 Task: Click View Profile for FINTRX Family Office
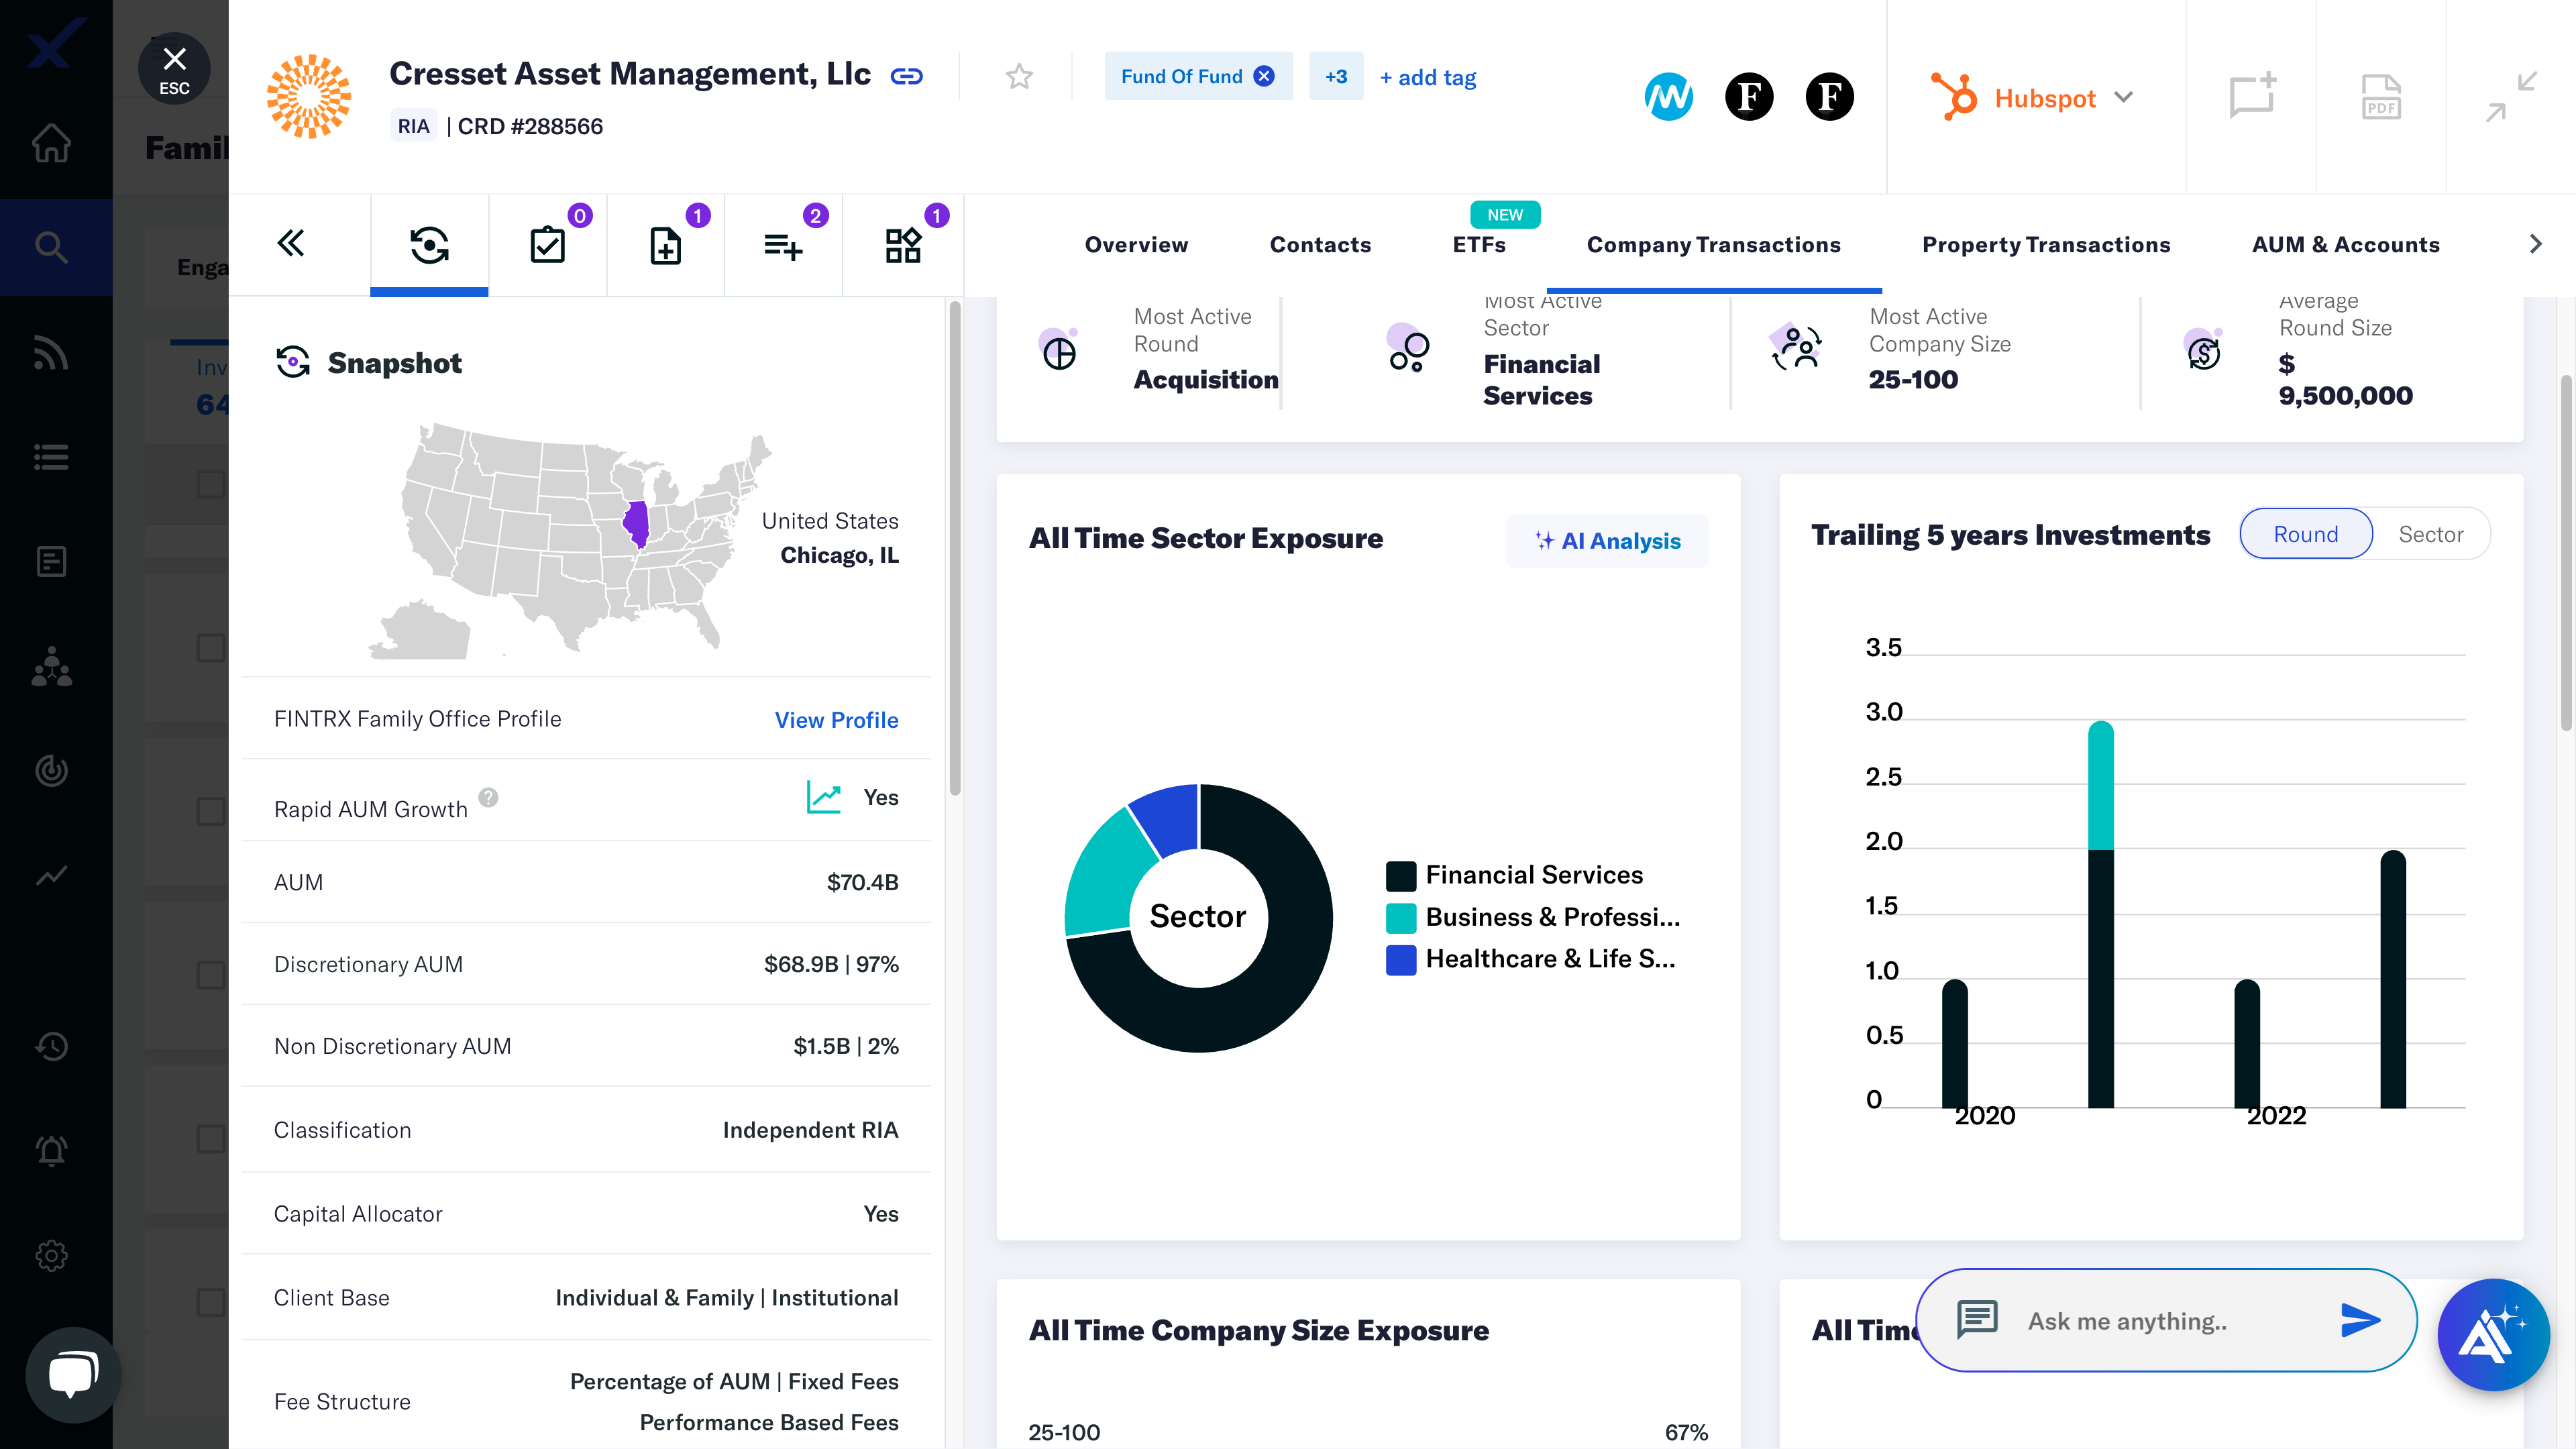[836, 720]
